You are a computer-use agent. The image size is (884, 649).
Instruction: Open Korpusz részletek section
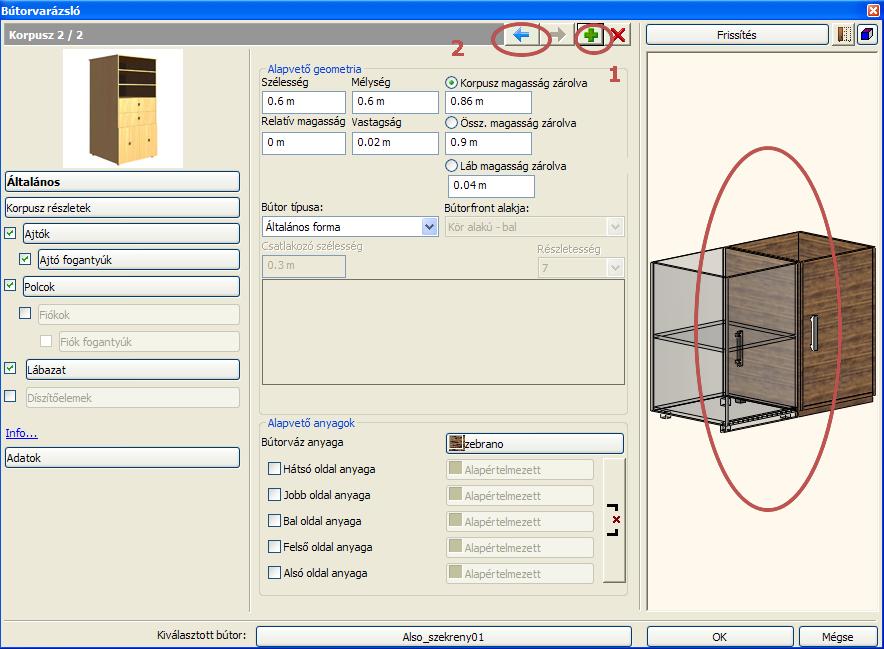tap(122, 207)
